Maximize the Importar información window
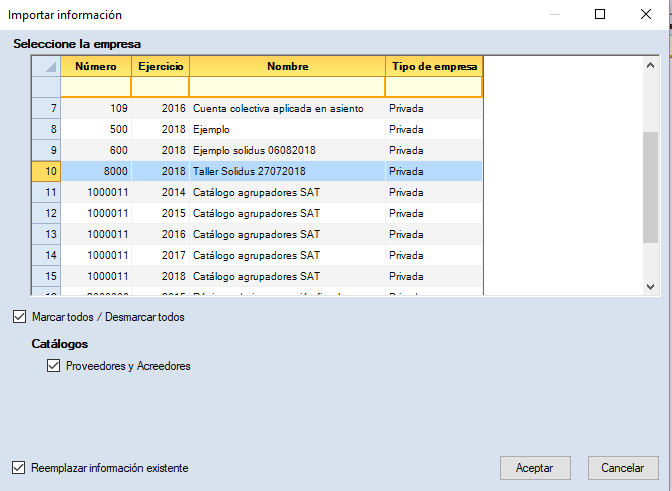The height and width of the screenshot is (491, 672). point(600,15)
